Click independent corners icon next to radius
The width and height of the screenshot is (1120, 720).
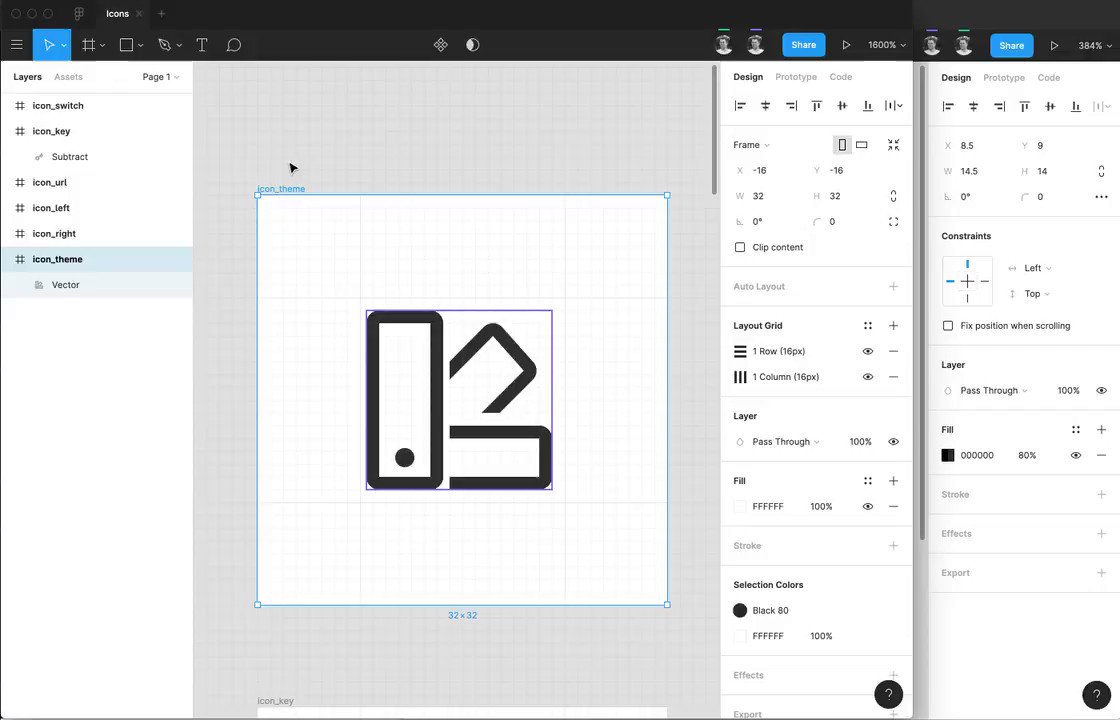pyautogui.click(x=894, y=222)
